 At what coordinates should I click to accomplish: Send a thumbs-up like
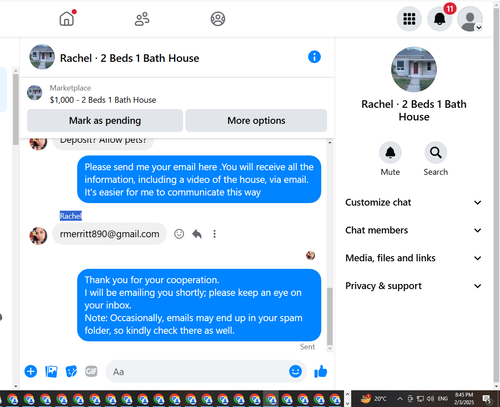pos(321,371)
